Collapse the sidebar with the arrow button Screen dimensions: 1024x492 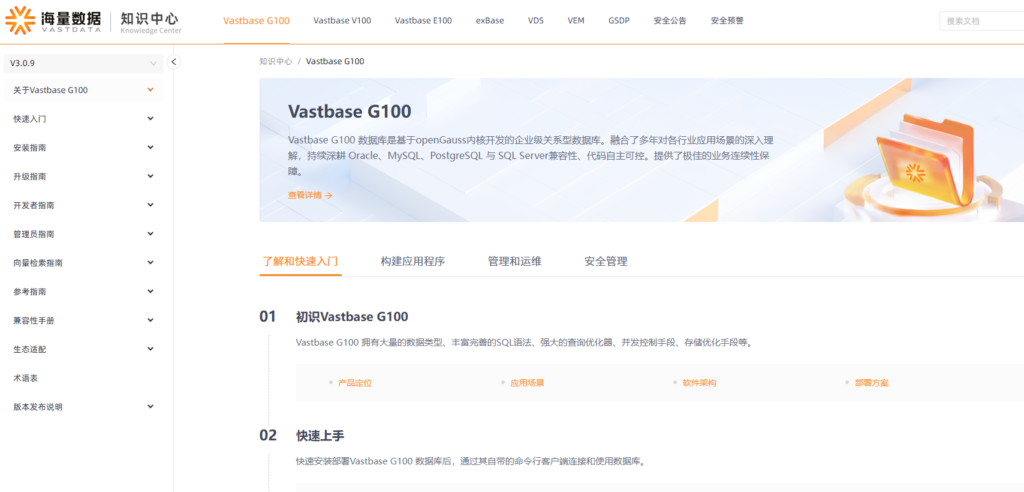pyautogui.click(x=174, y=62)
